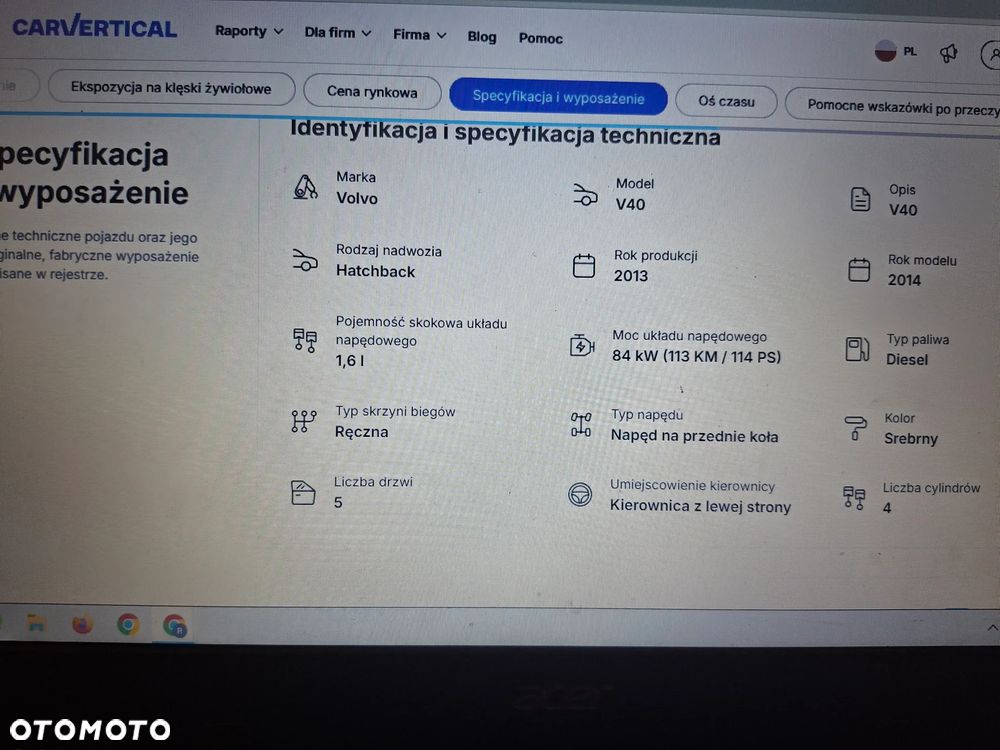Switch to Oś czasu tab
This screenshot has height=750, width=1000.
point(726,101)
